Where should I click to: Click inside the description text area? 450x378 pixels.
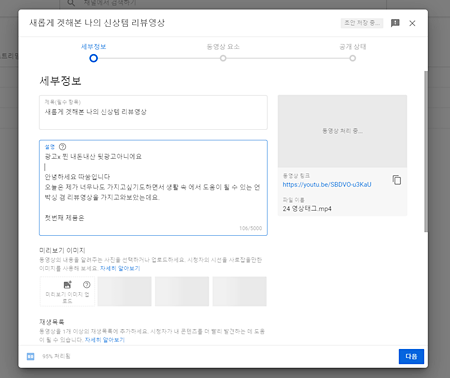(153, 188)
